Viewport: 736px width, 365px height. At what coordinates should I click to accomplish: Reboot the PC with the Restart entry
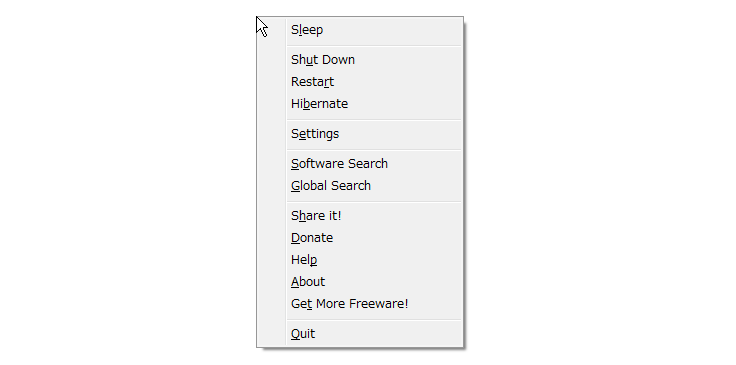point(360,82)
